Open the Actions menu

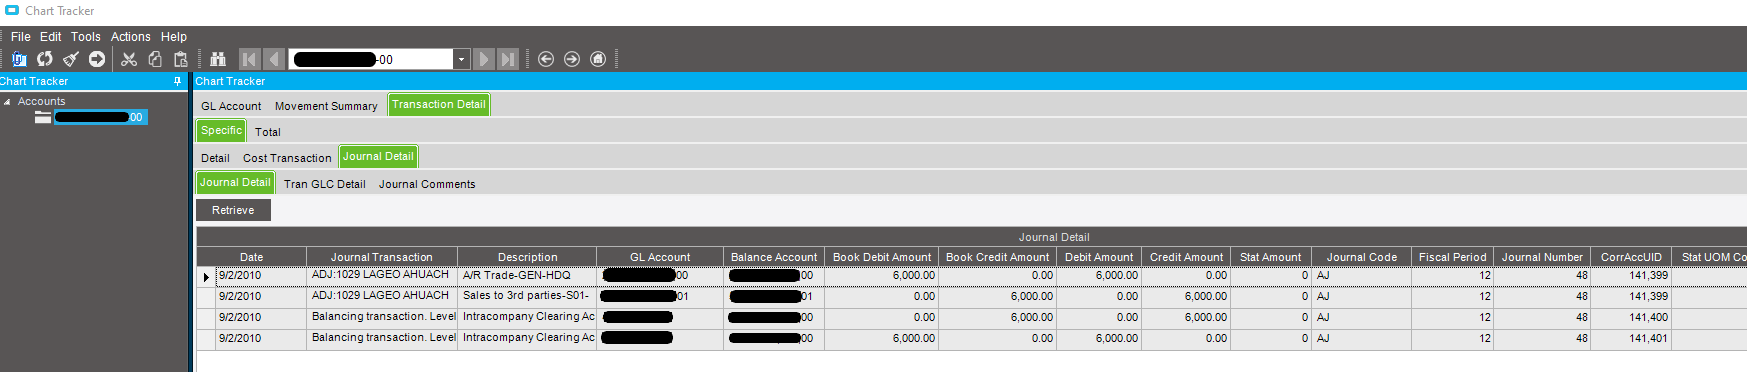pos(131,36)
